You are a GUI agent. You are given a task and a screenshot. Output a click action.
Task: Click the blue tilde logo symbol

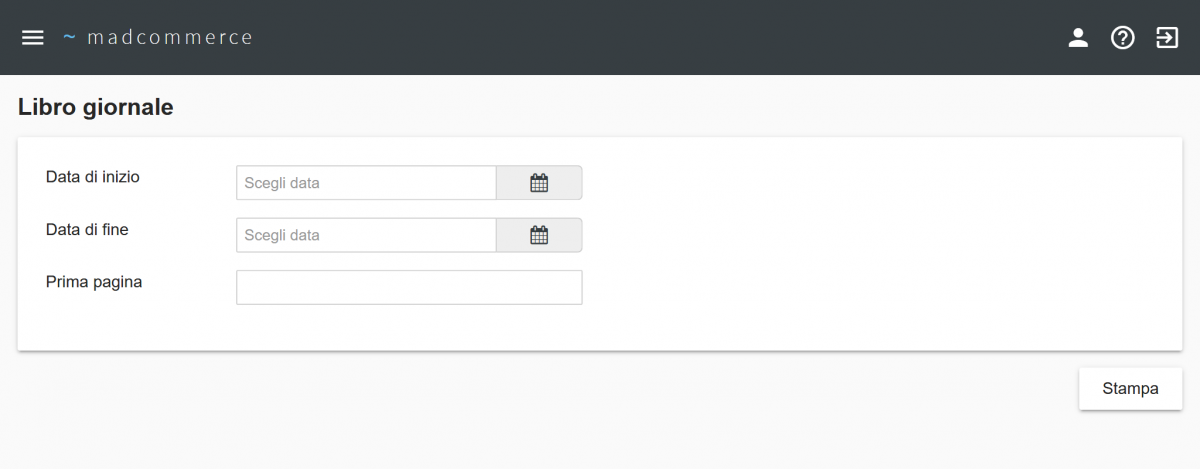click(69, 37)
